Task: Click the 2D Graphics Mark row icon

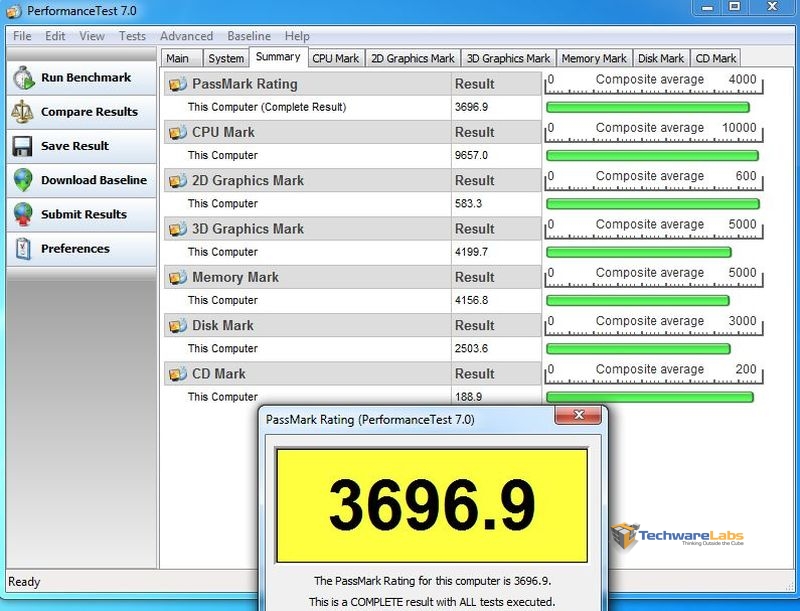Action: pos(178,181)
